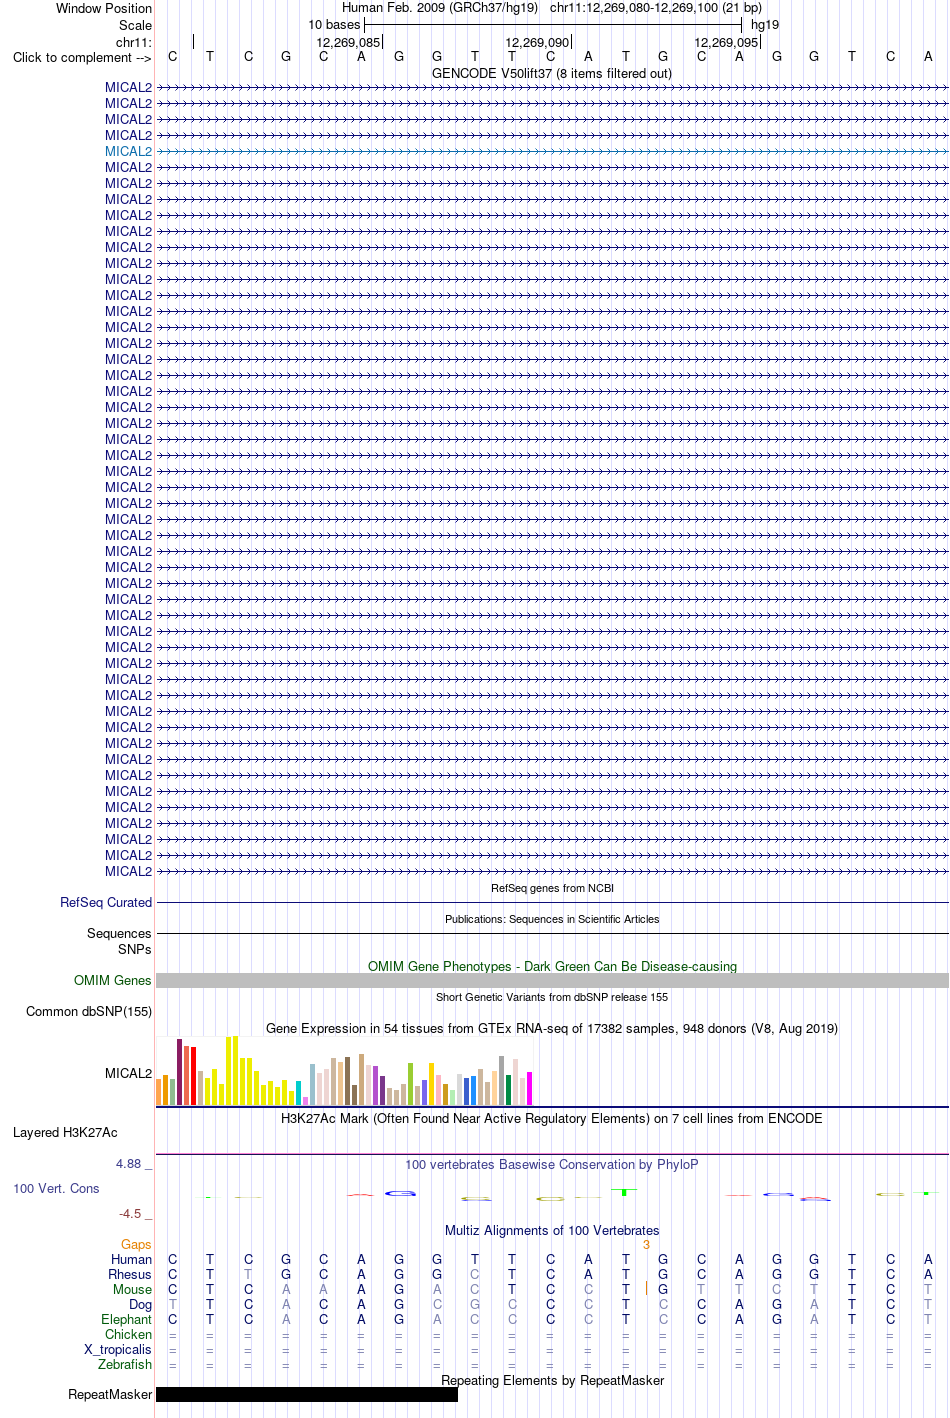Click the '100 Vert. Cons' label

tap(56, 1188)
